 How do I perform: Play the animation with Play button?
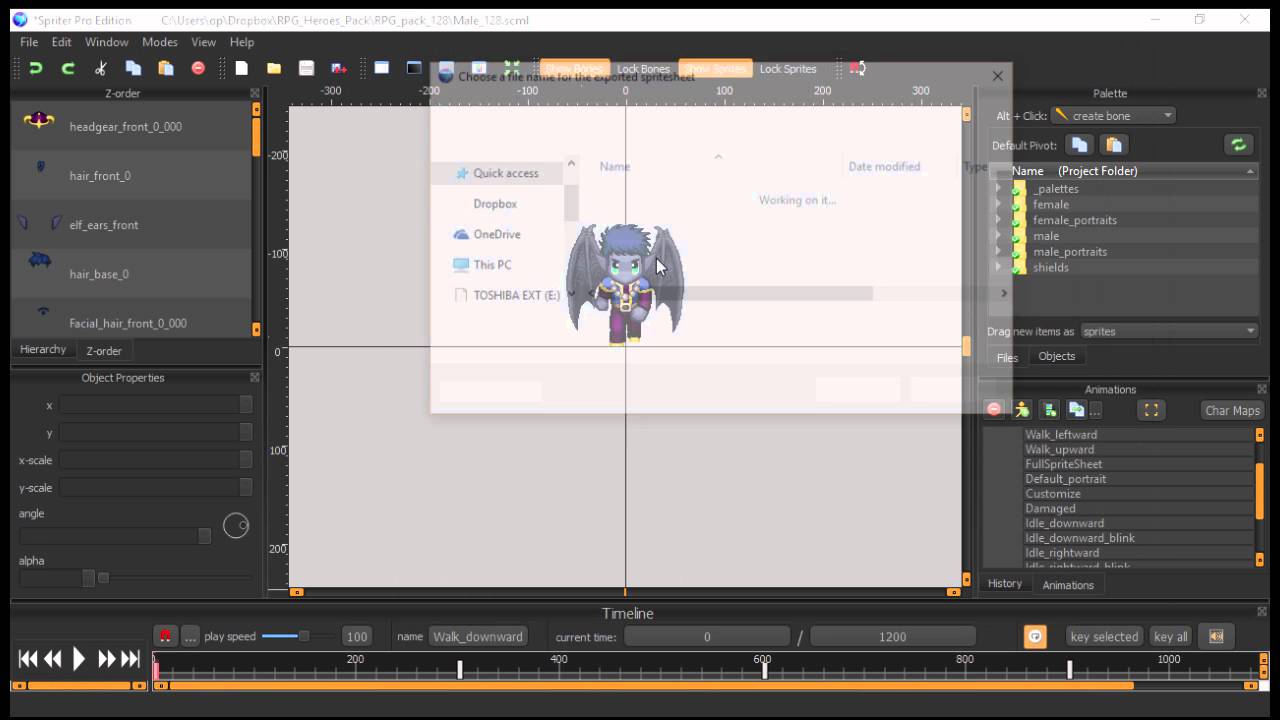click(x=79, y=659)
